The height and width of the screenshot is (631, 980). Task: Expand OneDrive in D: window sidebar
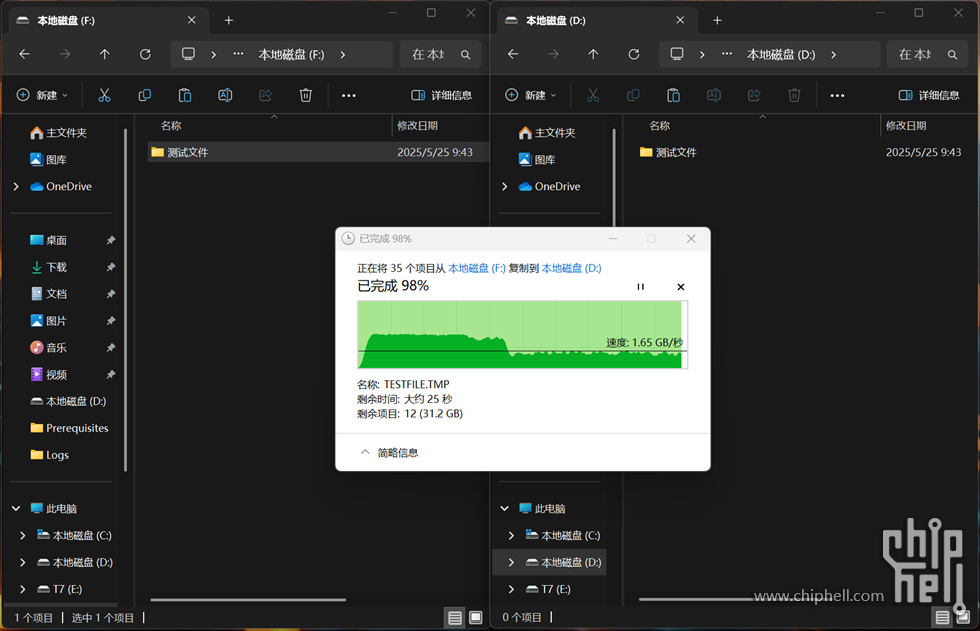(505, 186)
